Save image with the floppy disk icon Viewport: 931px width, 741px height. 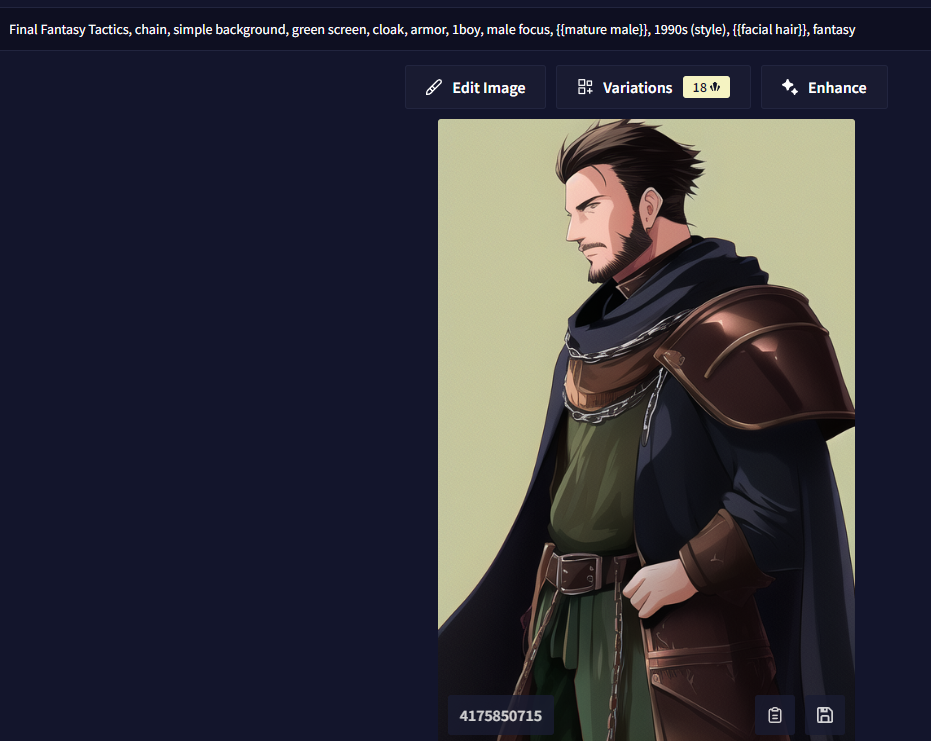(825, 715)
